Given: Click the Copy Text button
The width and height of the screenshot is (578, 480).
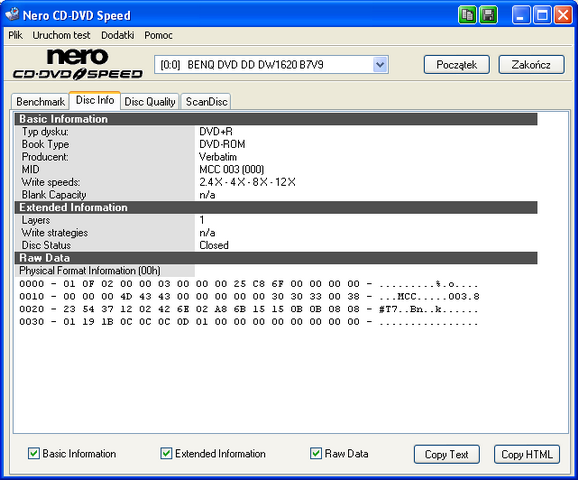Looking at the screenshot, I should [x=447, y=454].
